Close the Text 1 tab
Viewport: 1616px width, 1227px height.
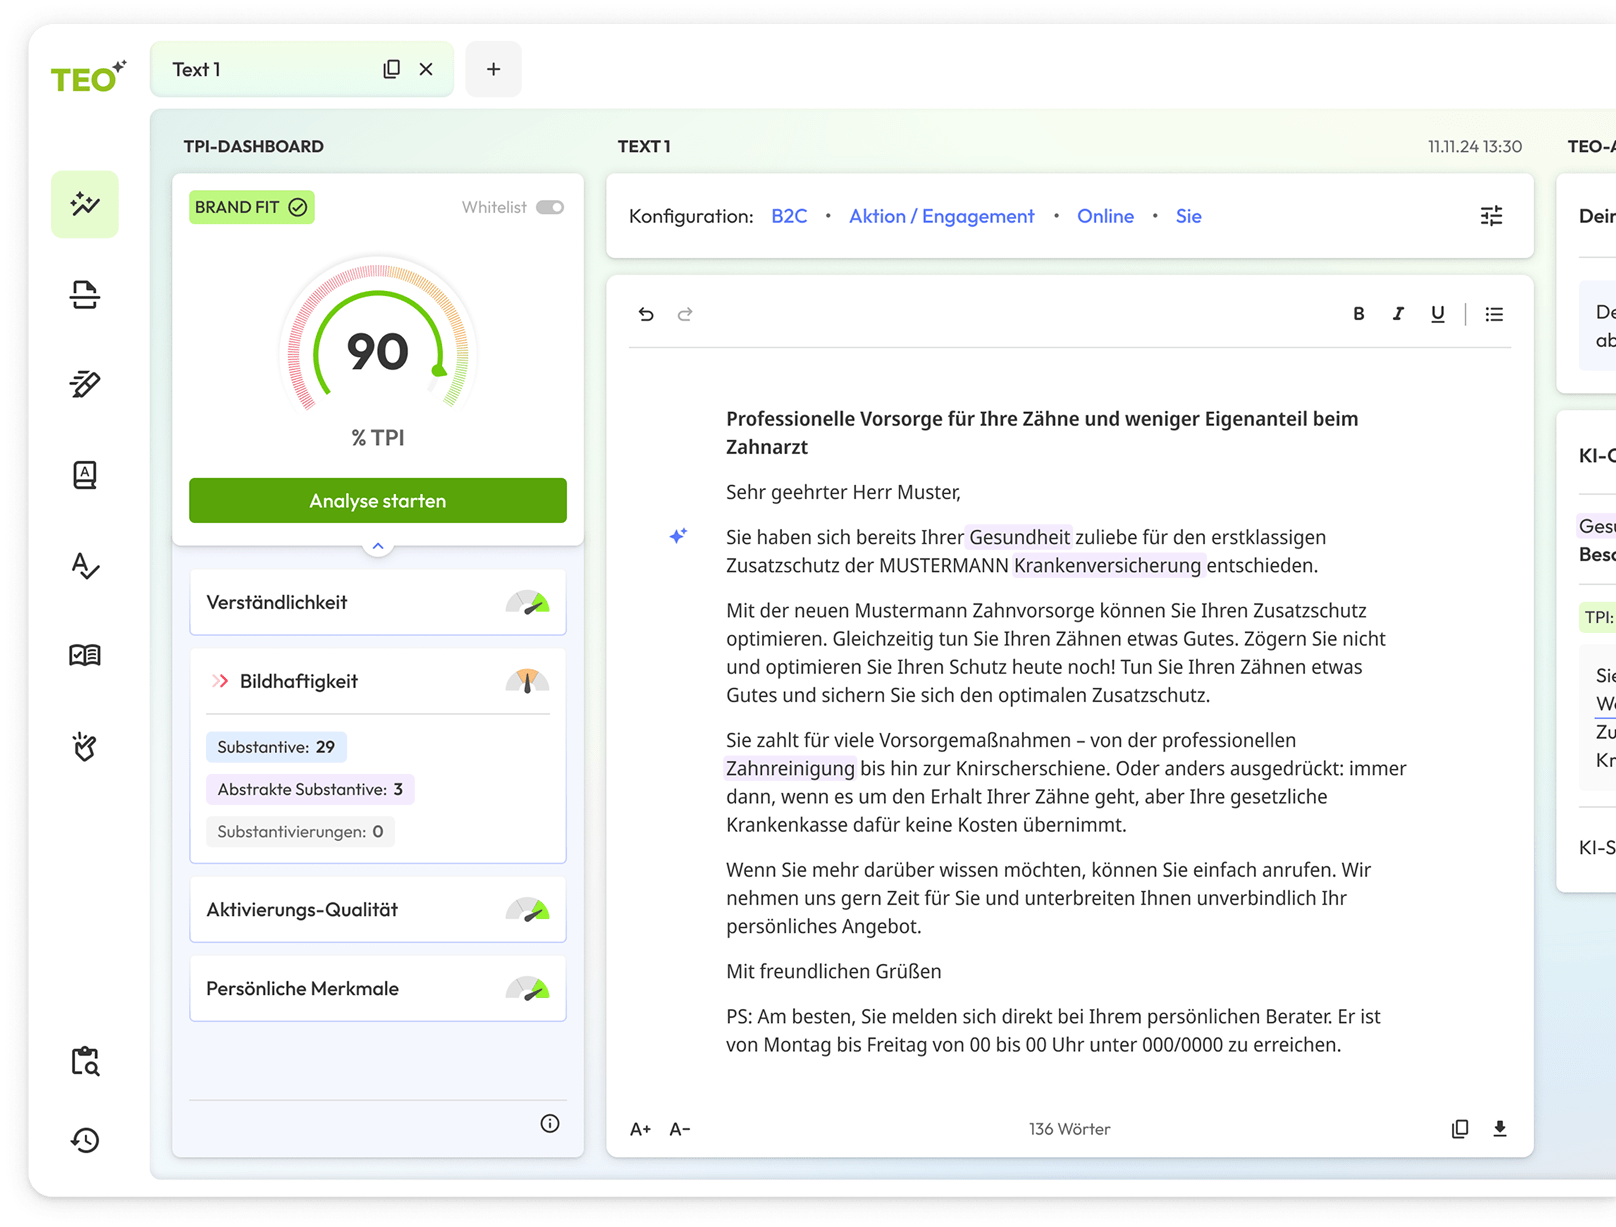pyautogui.click(x=427, y=69)
